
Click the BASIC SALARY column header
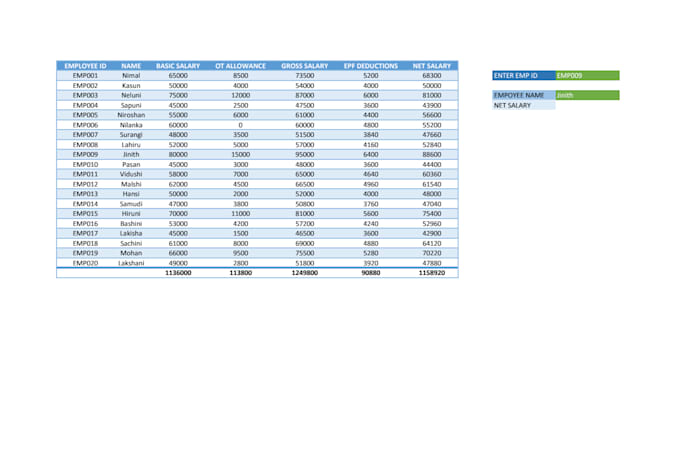(x=178, y=66)
